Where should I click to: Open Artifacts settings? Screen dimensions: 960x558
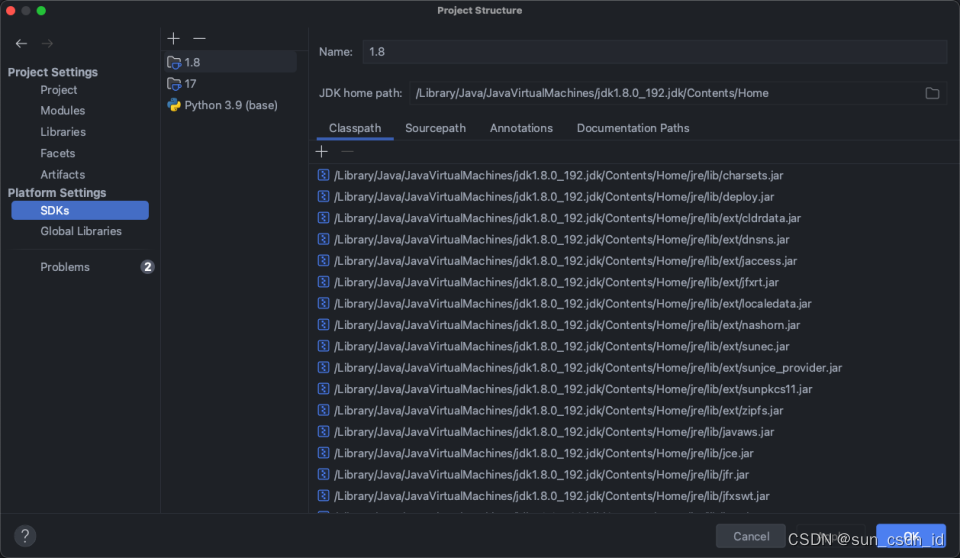62,175
